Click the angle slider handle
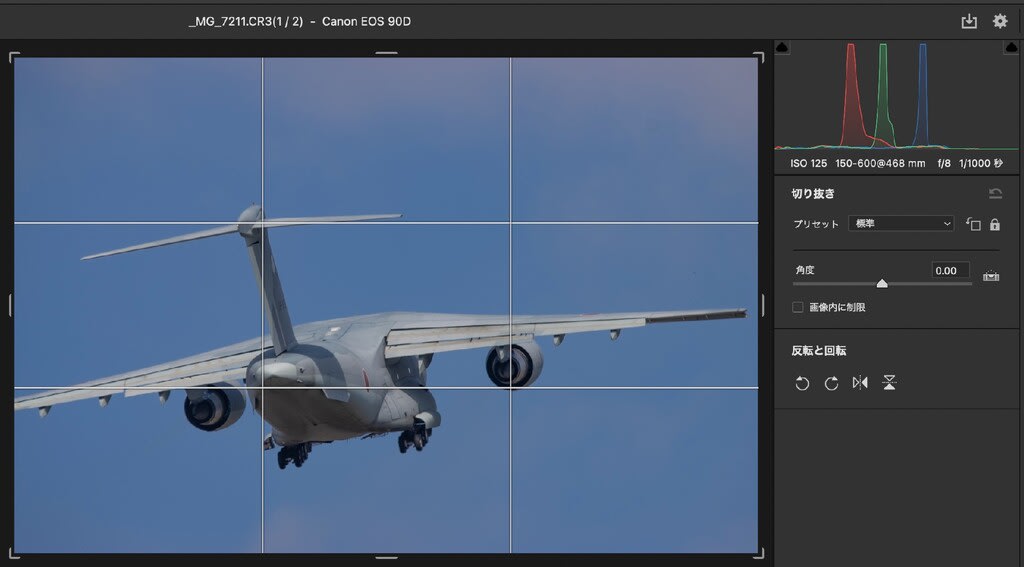Image resolution: width=1024 pixels, height=567 pixels. coord(882,283)
